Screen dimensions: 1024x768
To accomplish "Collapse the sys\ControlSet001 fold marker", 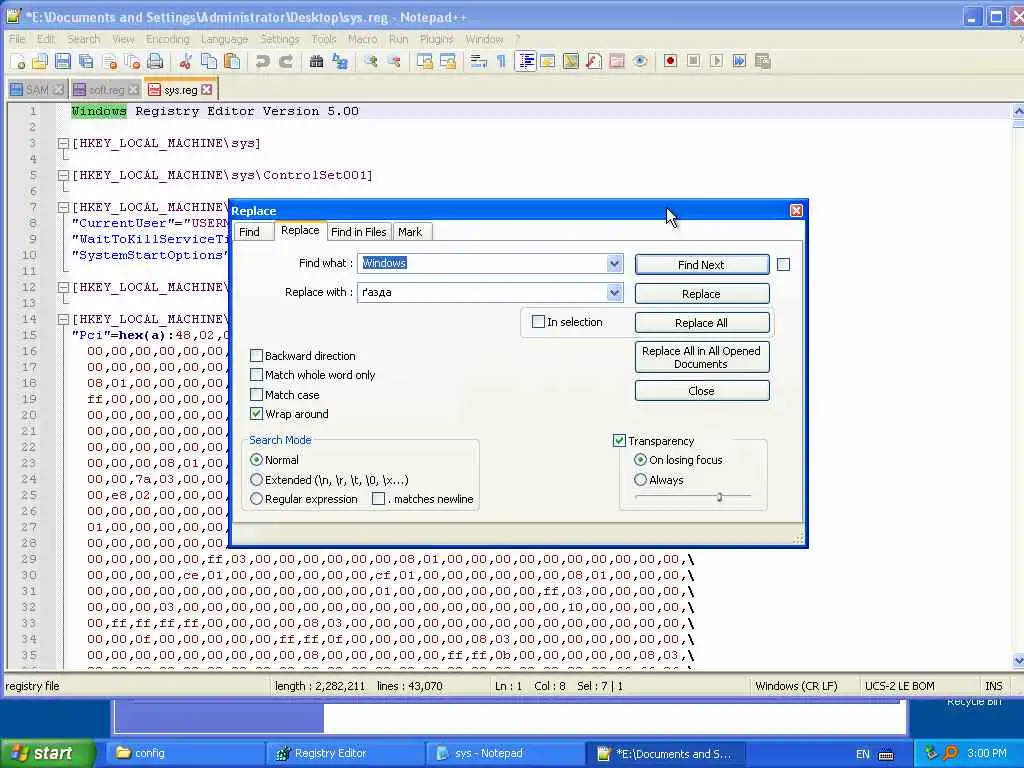I will point(63,175).
